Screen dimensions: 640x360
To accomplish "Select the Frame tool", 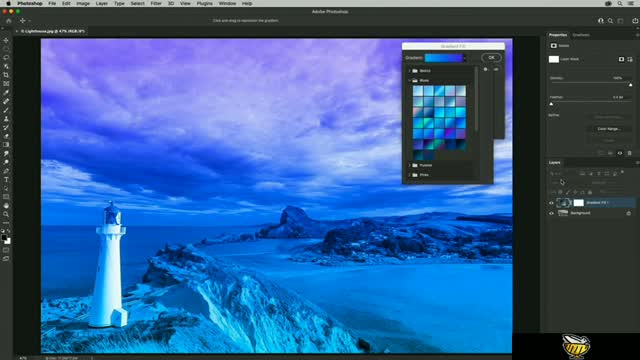I will [x=6, y=84].
